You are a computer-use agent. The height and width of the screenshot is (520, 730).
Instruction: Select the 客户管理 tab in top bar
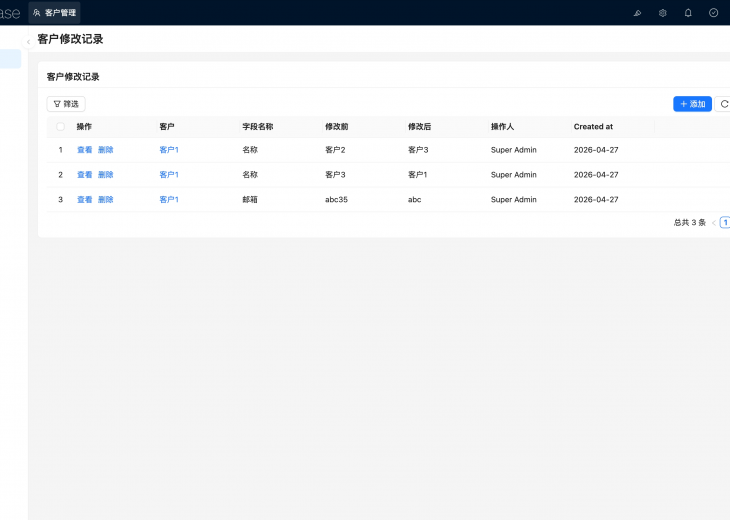coord(54,13)
